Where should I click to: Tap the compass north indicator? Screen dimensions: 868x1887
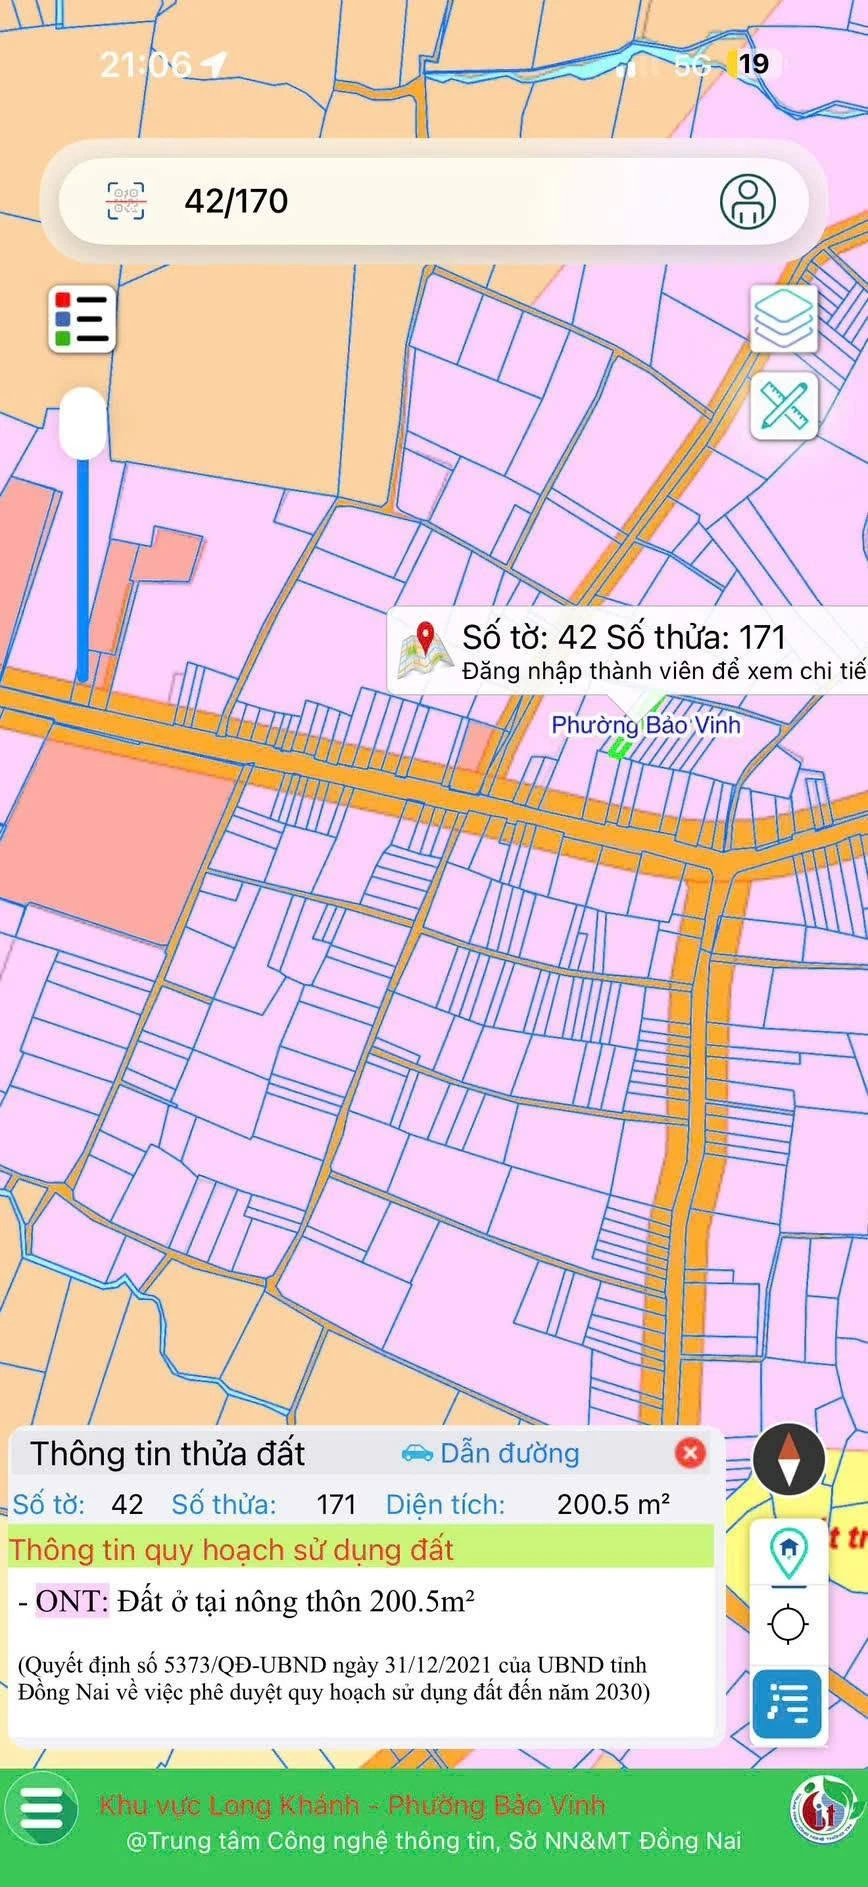(x=789, y=1459)
